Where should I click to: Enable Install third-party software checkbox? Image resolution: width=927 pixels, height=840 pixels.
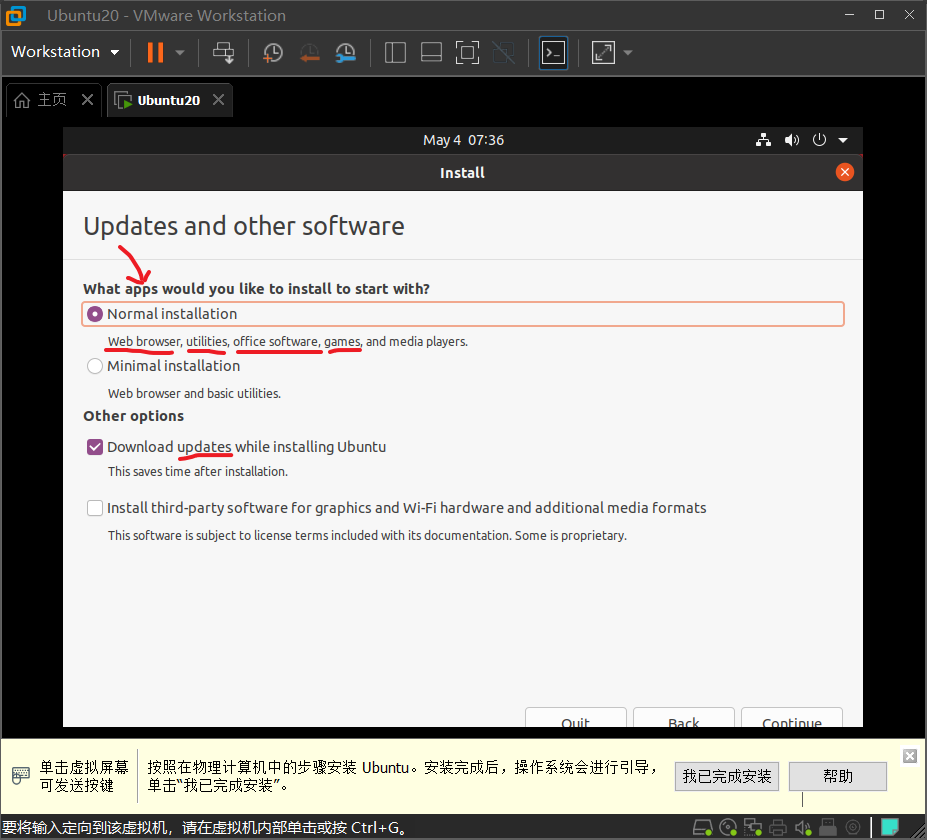coord(95,508)
